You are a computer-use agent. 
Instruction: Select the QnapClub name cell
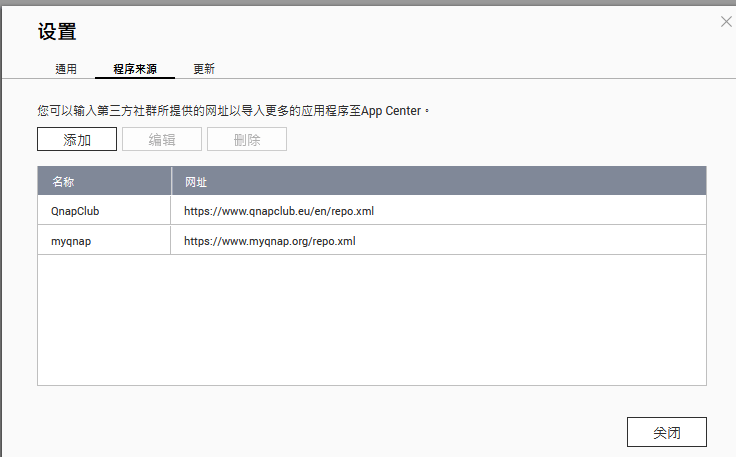(104, 211)
